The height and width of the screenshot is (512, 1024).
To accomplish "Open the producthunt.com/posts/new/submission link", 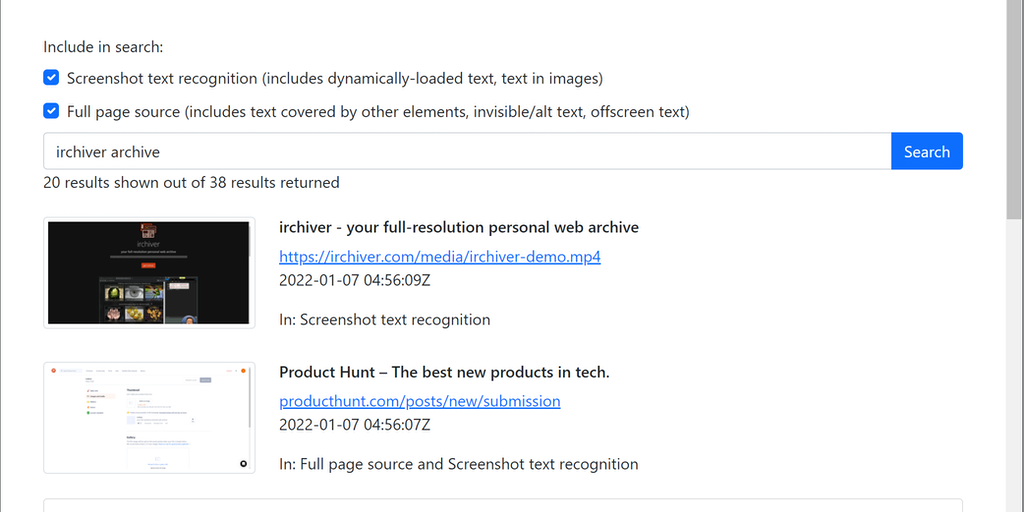I will tap(419, 401).
